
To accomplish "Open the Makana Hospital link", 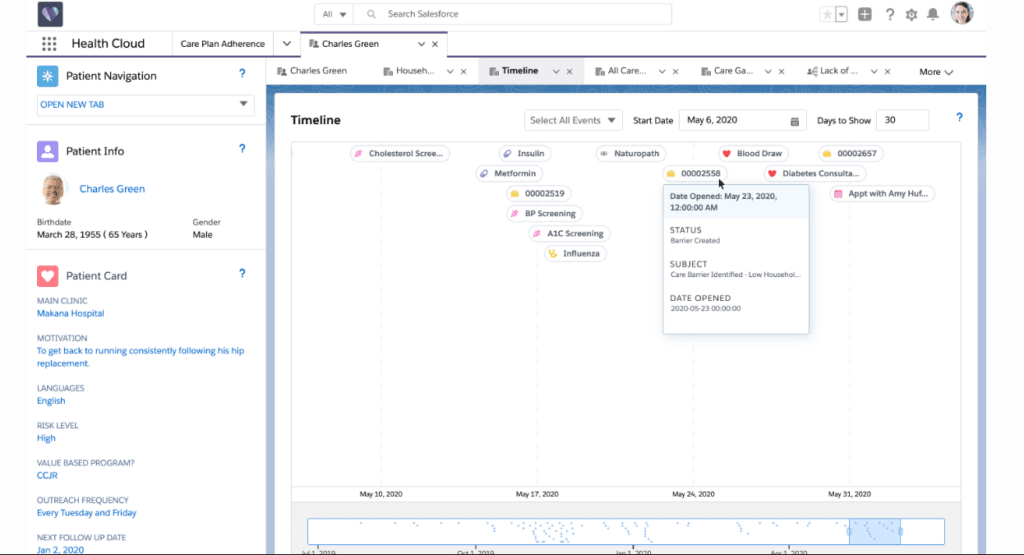I will coord(71,313).
